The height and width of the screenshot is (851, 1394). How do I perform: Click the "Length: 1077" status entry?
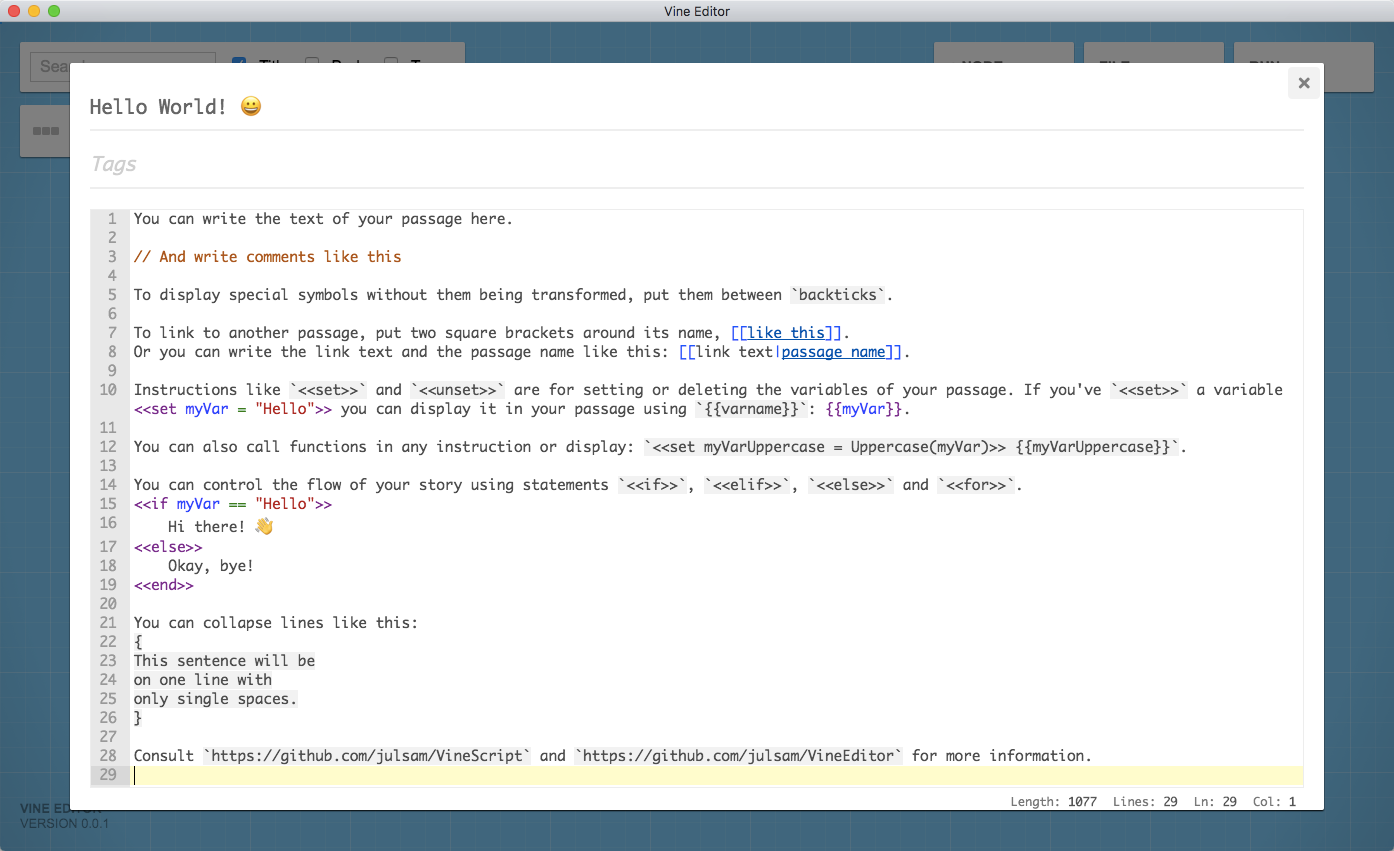[x=1053, y=802]
